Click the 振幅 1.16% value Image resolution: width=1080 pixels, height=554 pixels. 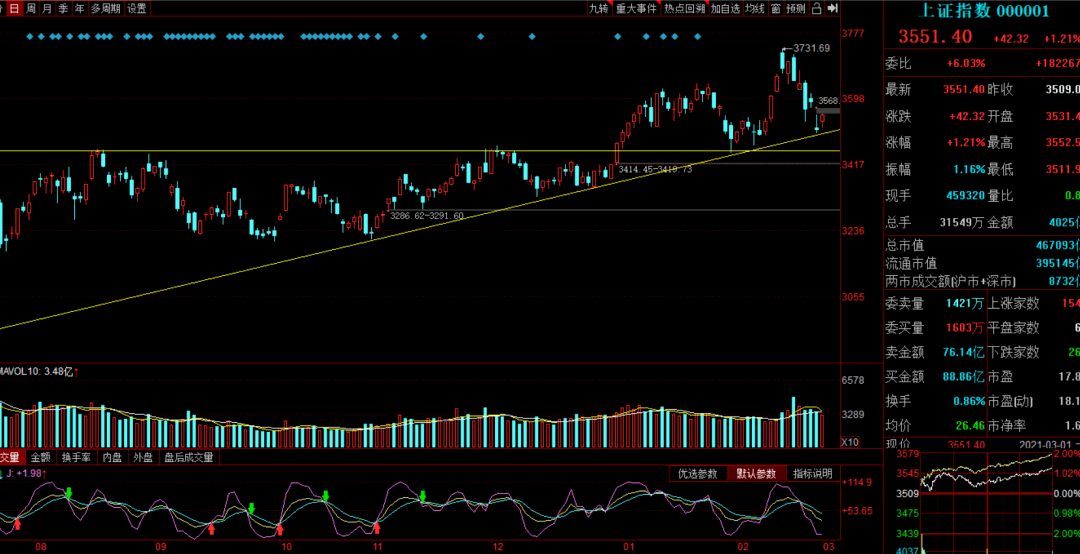coord(970,170)
